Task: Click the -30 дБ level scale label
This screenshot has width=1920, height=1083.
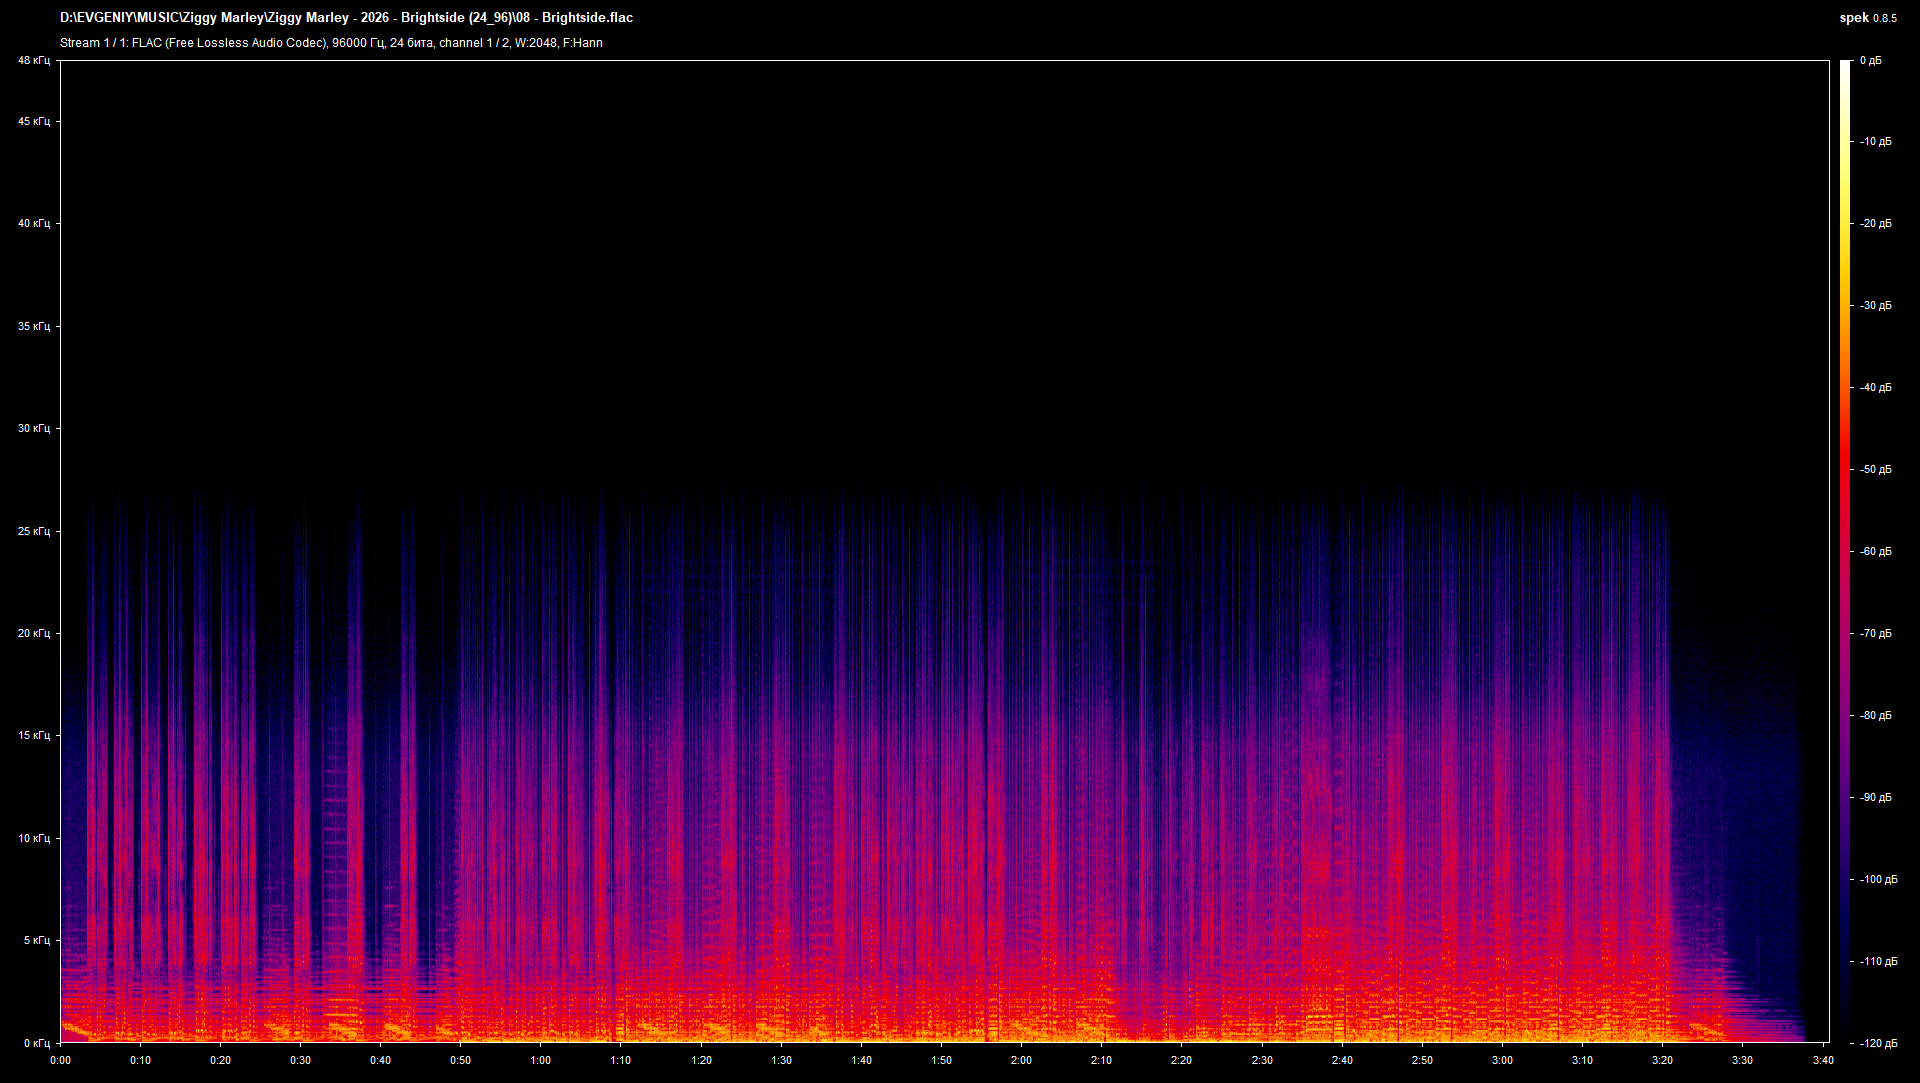Action: pos(1876,306)
